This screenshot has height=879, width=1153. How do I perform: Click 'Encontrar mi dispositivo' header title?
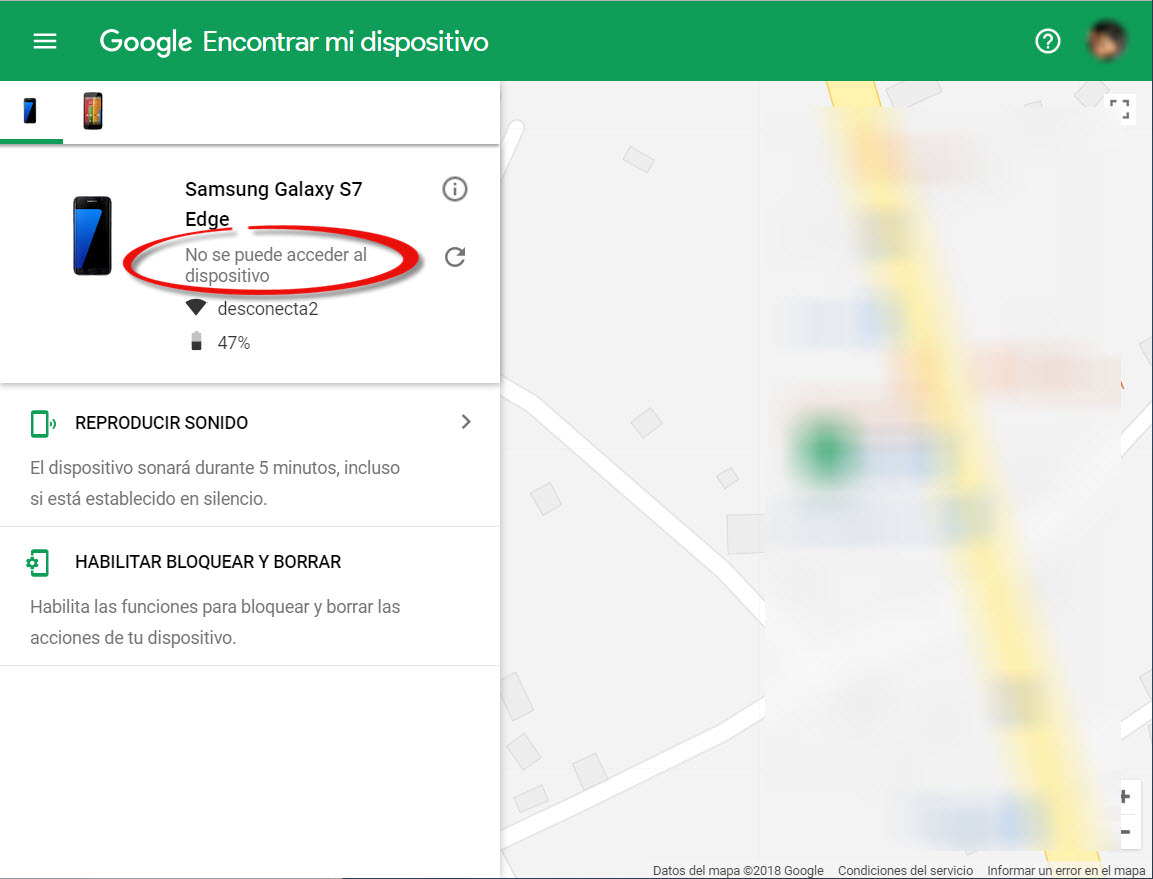pos(346,42)
